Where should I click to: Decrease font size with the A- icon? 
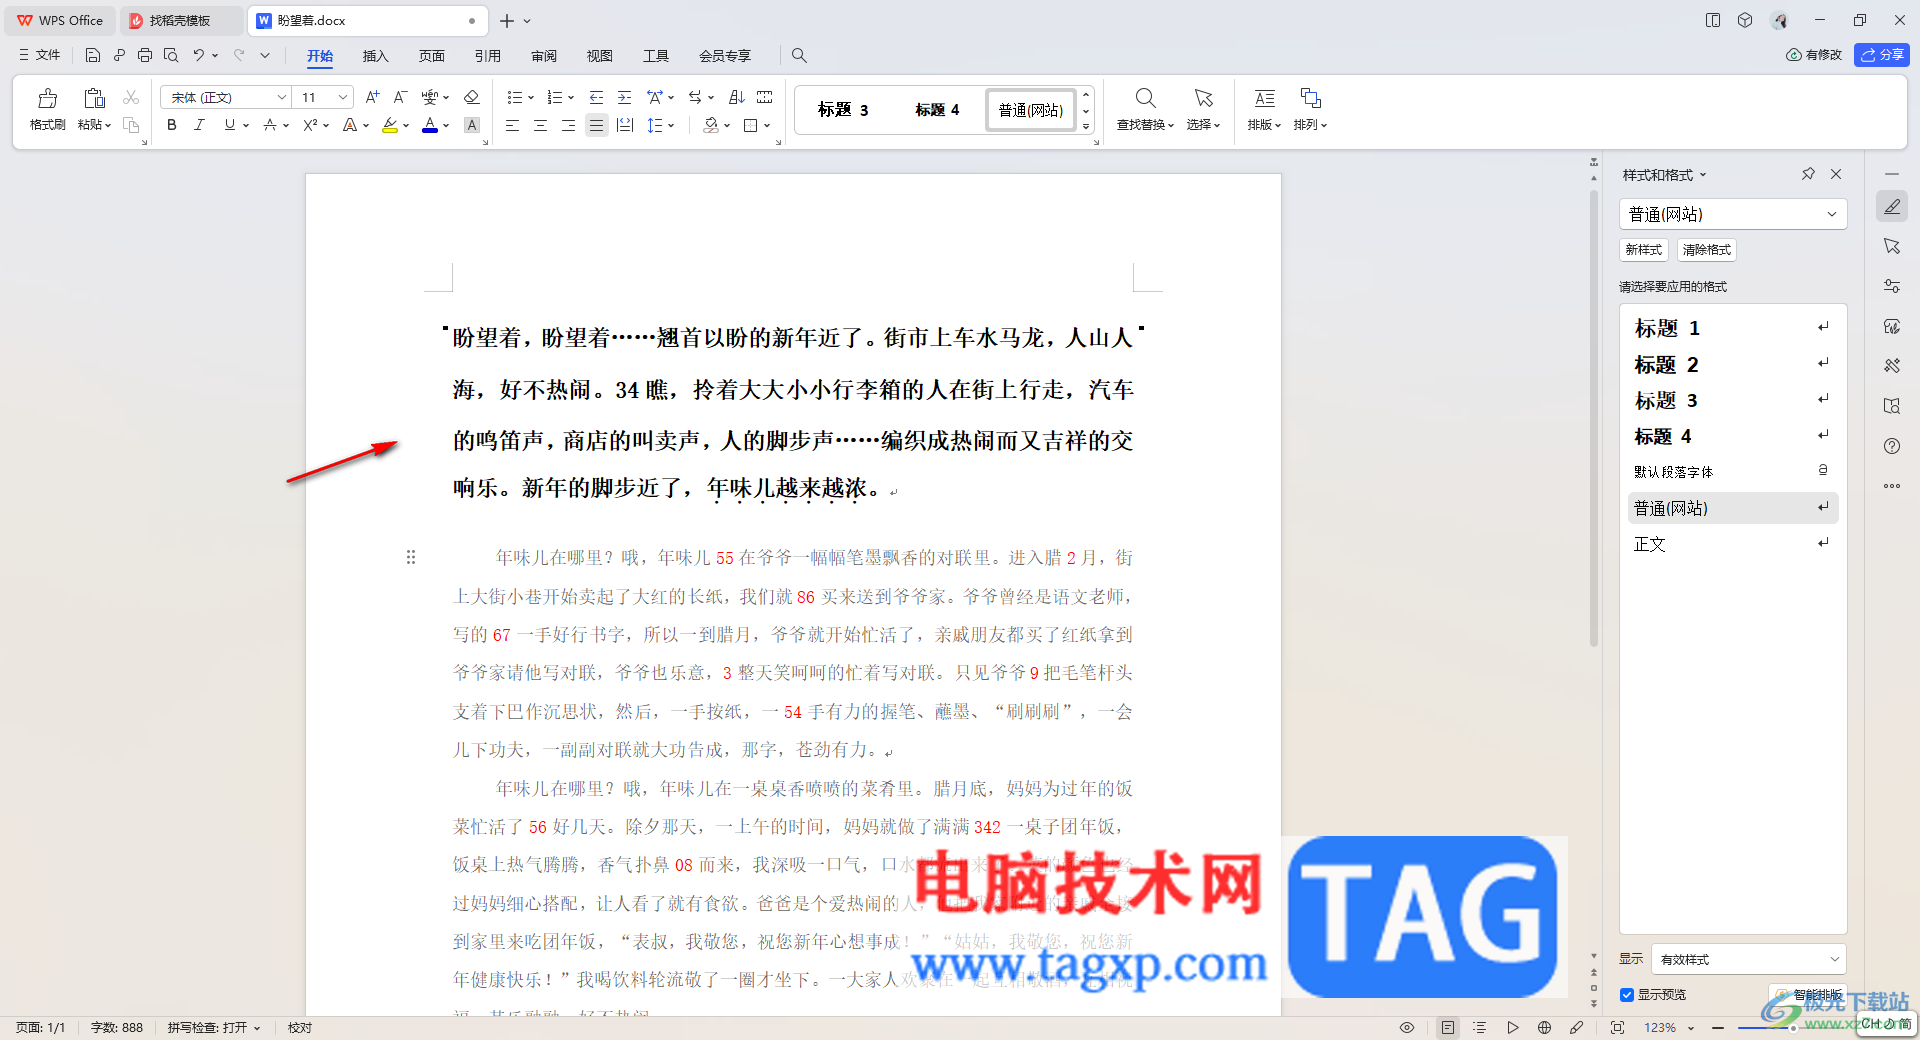pos(400,97)
